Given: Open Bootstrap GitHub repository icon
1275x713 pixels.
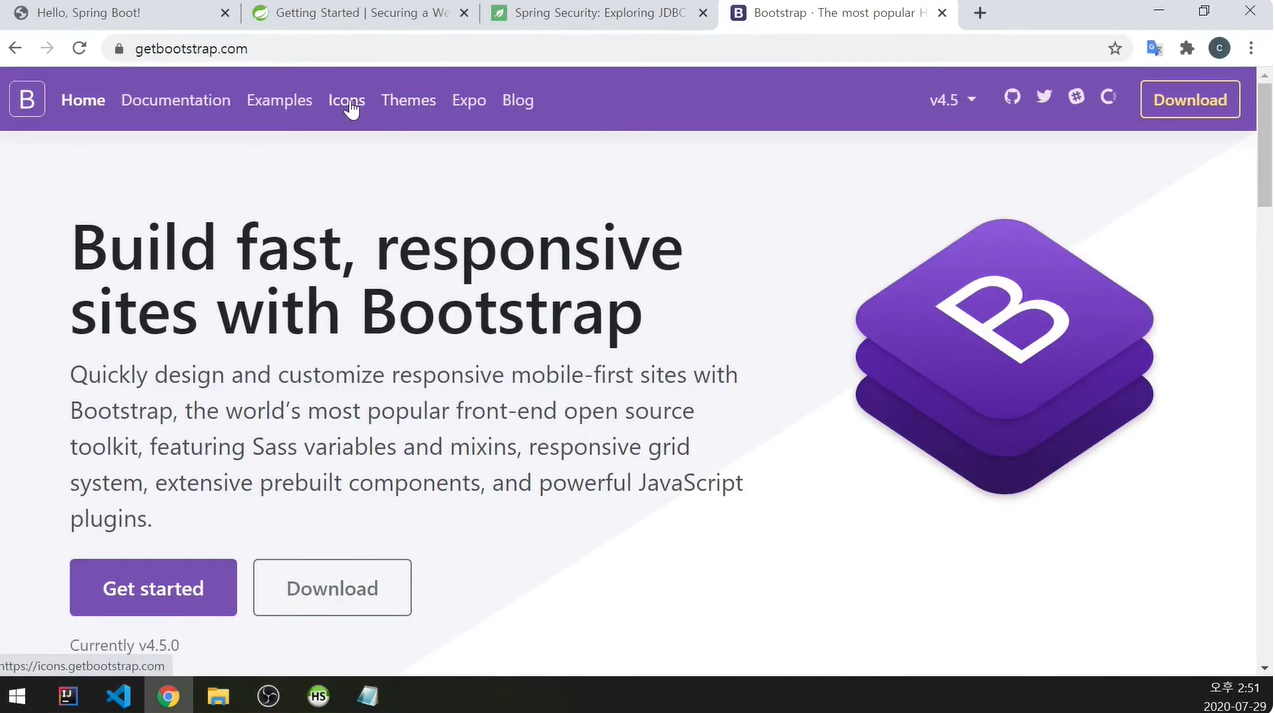Looking at the screenshot, I should pyautogui.click(x=1012, y=97).
